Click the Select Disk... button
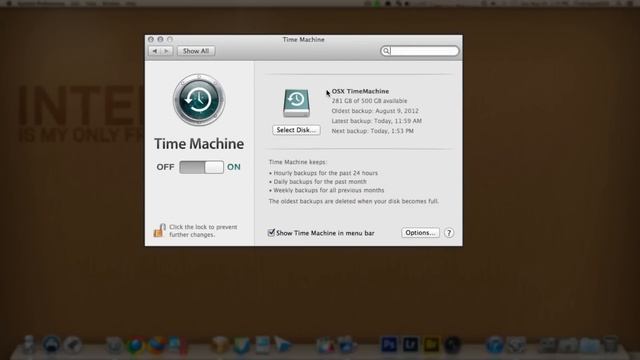This screenshot has width=640, height=360. tap(296, 130)
